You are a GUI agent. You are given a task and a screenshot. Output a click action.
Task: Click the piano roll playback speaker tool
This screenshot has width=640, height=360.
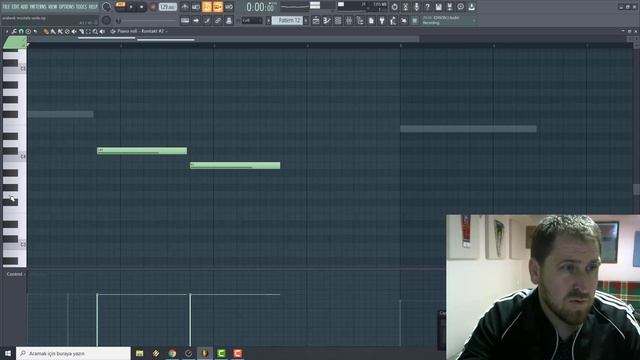point(102,31)
